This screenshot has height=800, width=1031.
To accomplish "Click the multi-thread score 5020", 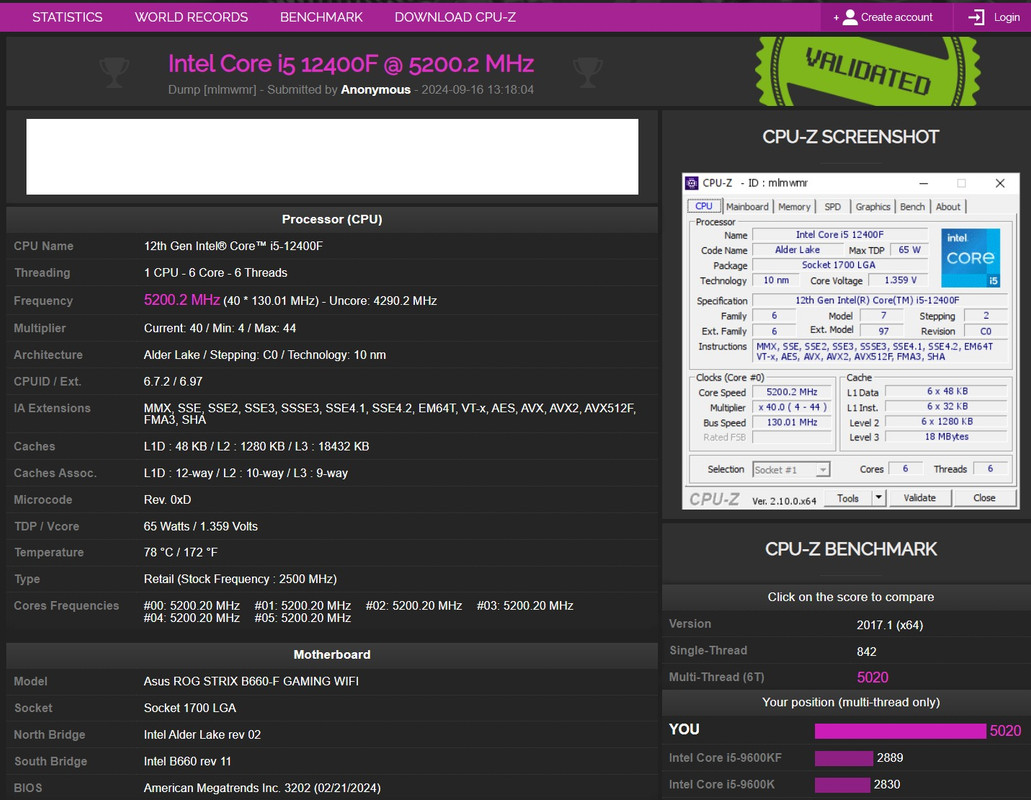I will pyautogui.click(x=873, y=677).
